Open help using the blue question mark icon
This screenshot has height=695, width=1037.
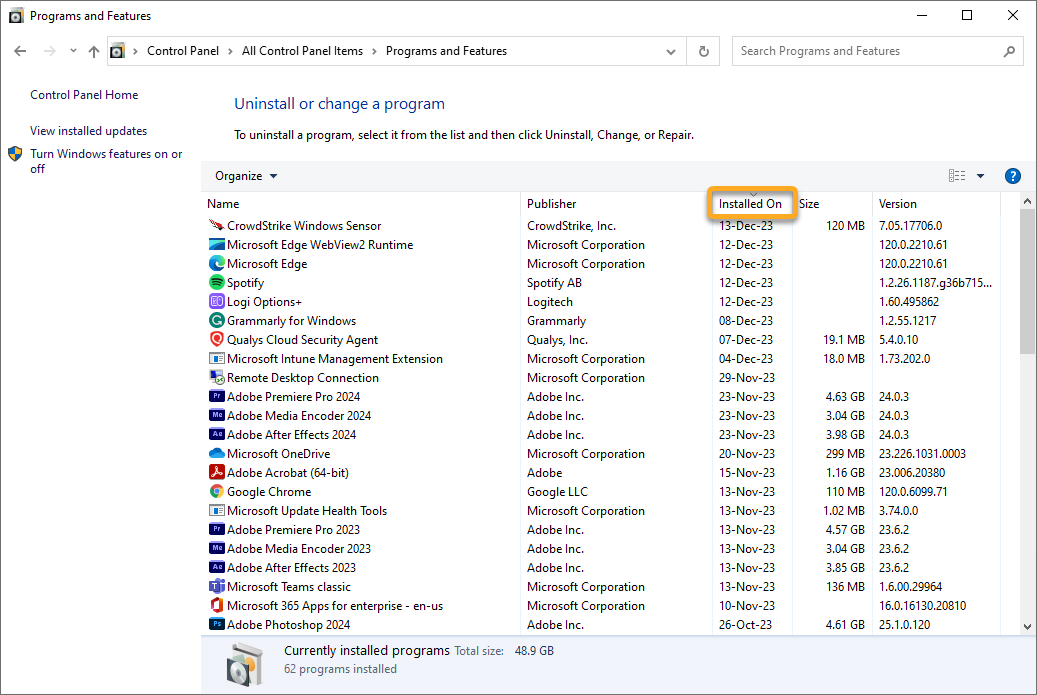(x=1012, y=176)
